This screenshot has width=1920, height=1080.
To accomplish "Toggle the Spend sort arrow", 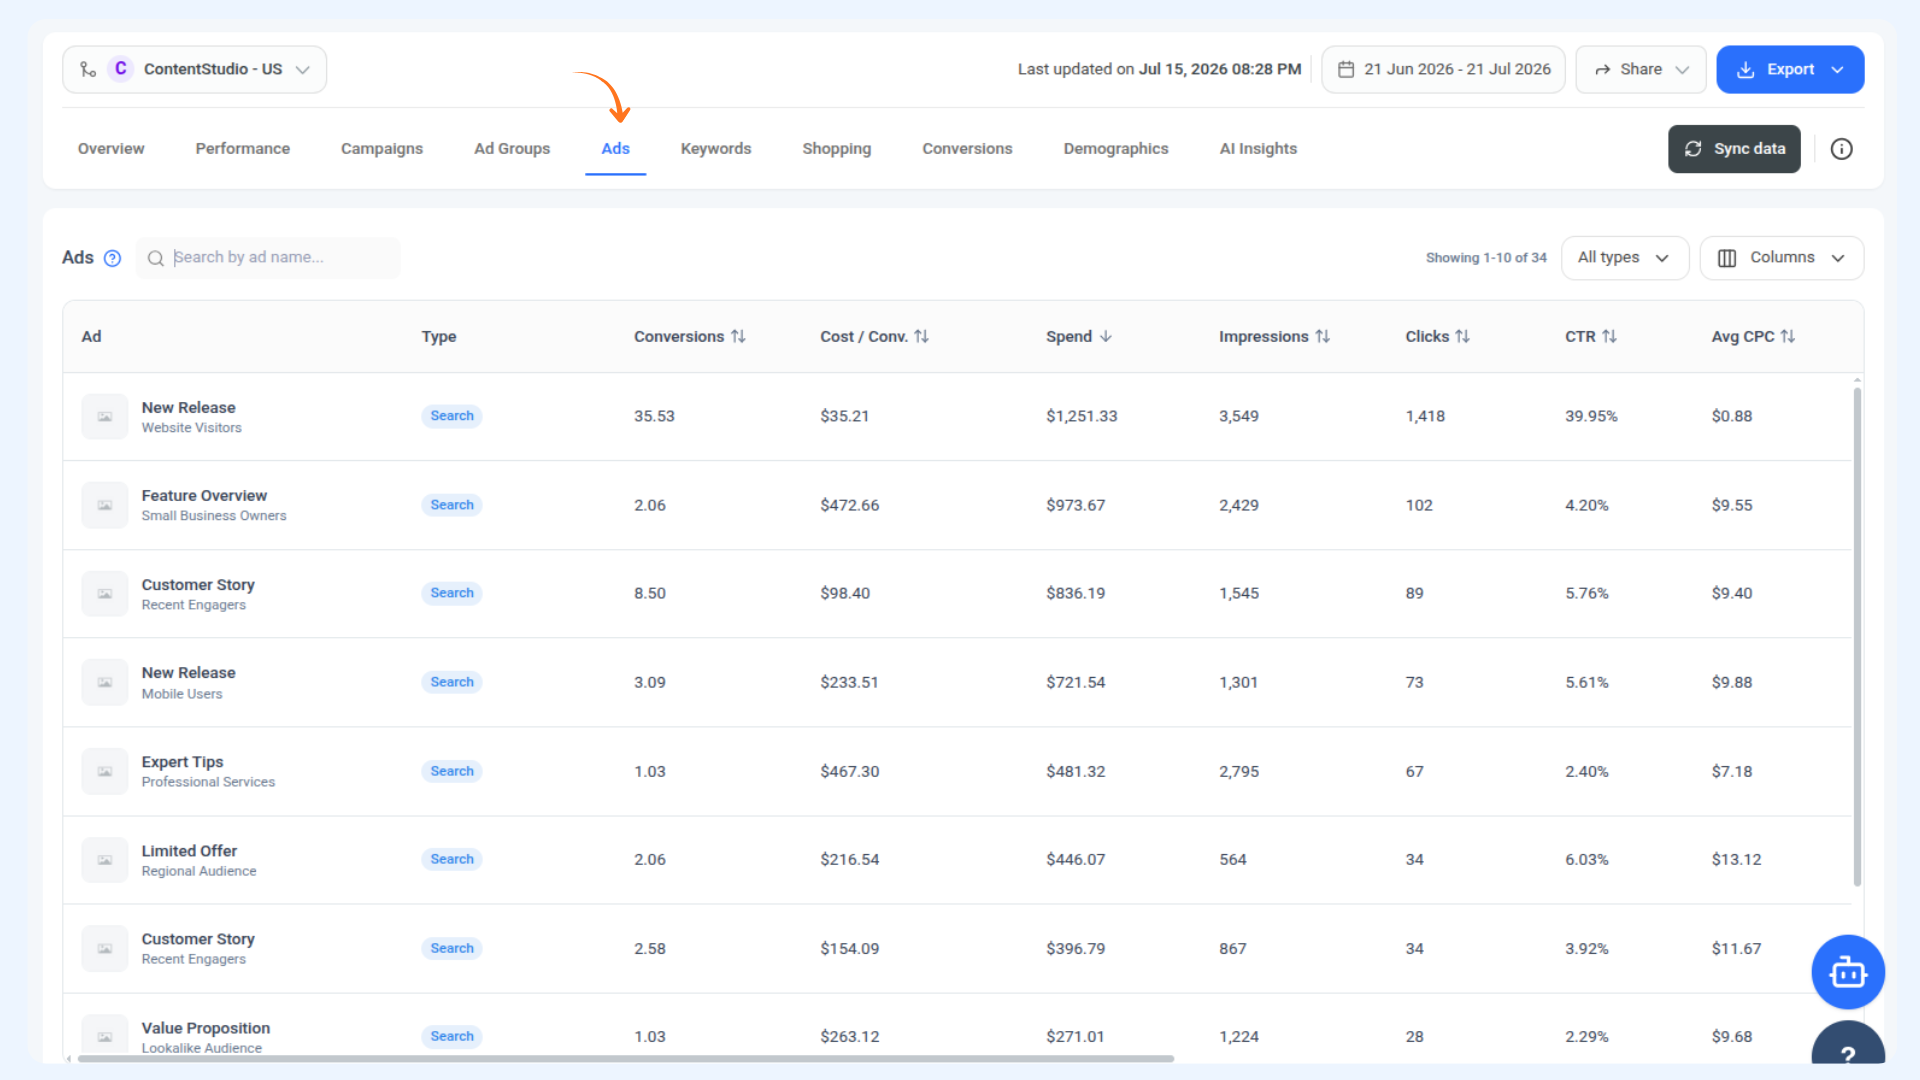I will pyautogui.click(x=1105, y=337).
